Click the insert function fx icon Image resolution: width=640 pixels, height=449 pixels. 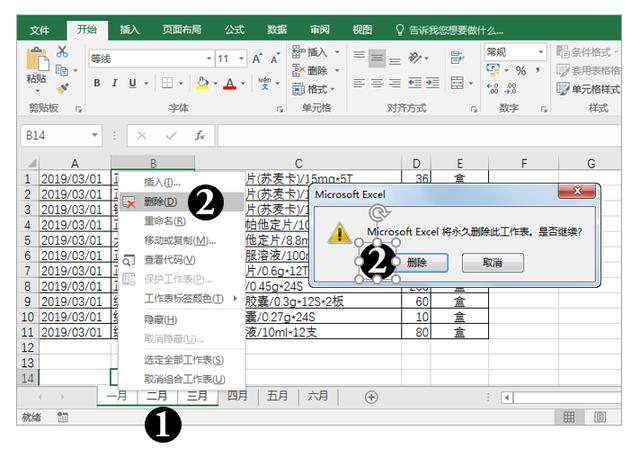[x=200, y=136]
